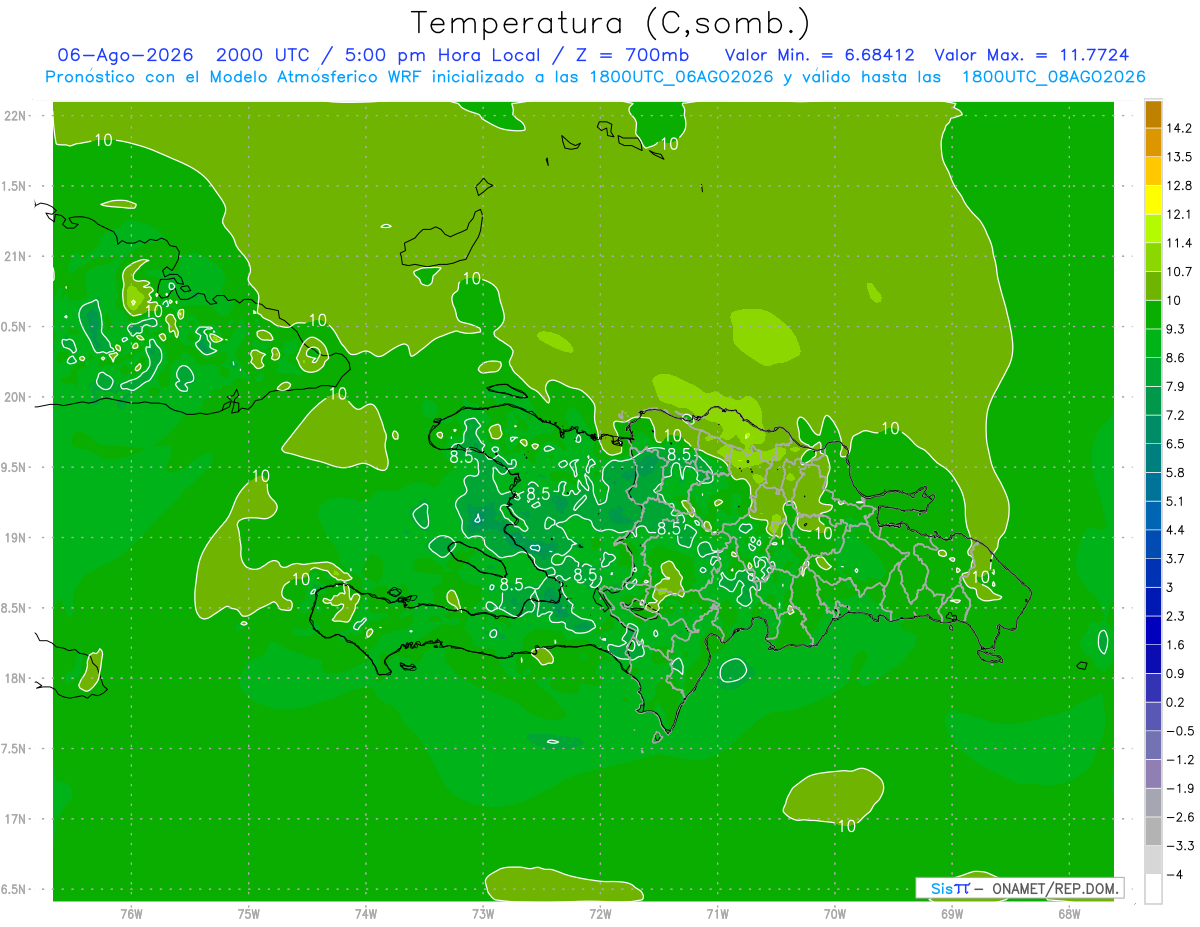1200x927 pixels.
Task: Click the '13.5' color scale value
Action: 1179,157
